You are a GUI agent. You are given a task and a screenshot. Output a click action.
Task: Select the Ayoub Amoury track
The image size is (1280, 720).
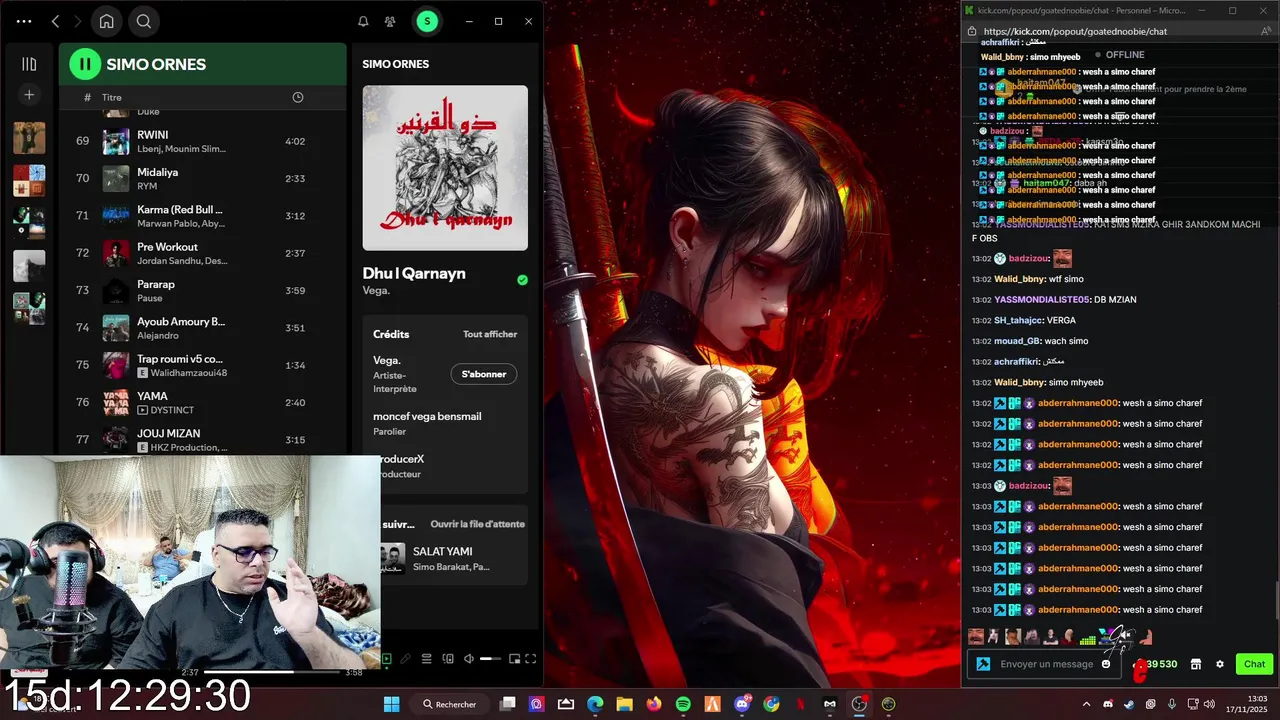click(x=202, y=328)
